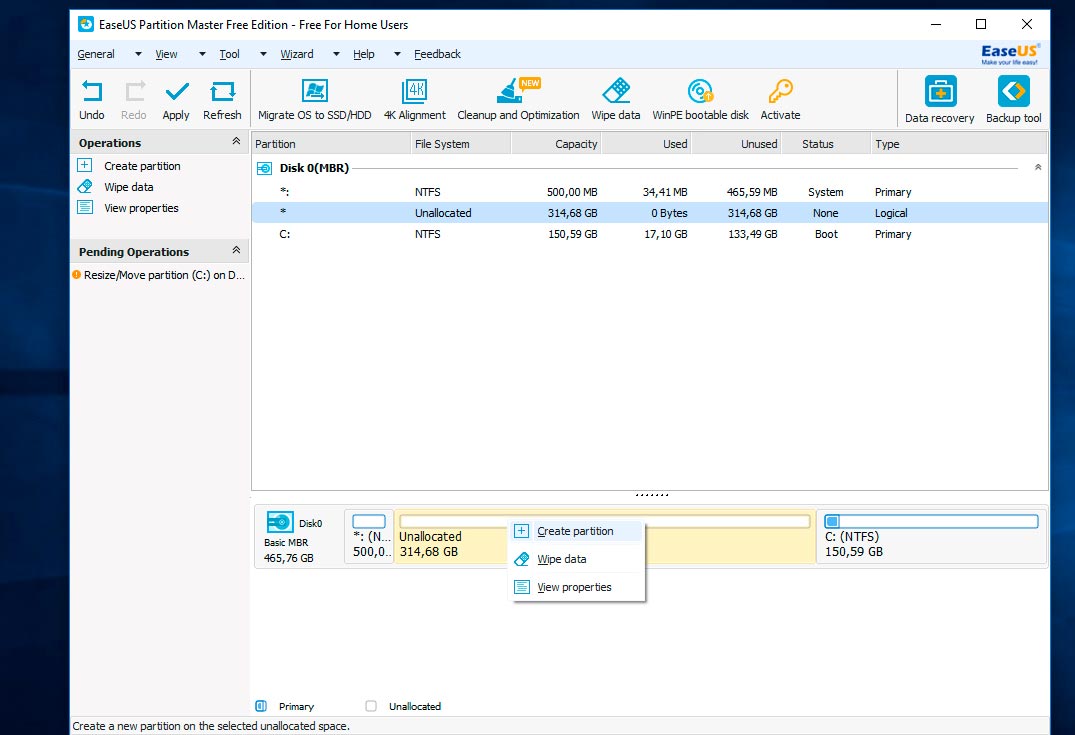
Task: Open the 4K Alignment tool
Action: (414, 99)
